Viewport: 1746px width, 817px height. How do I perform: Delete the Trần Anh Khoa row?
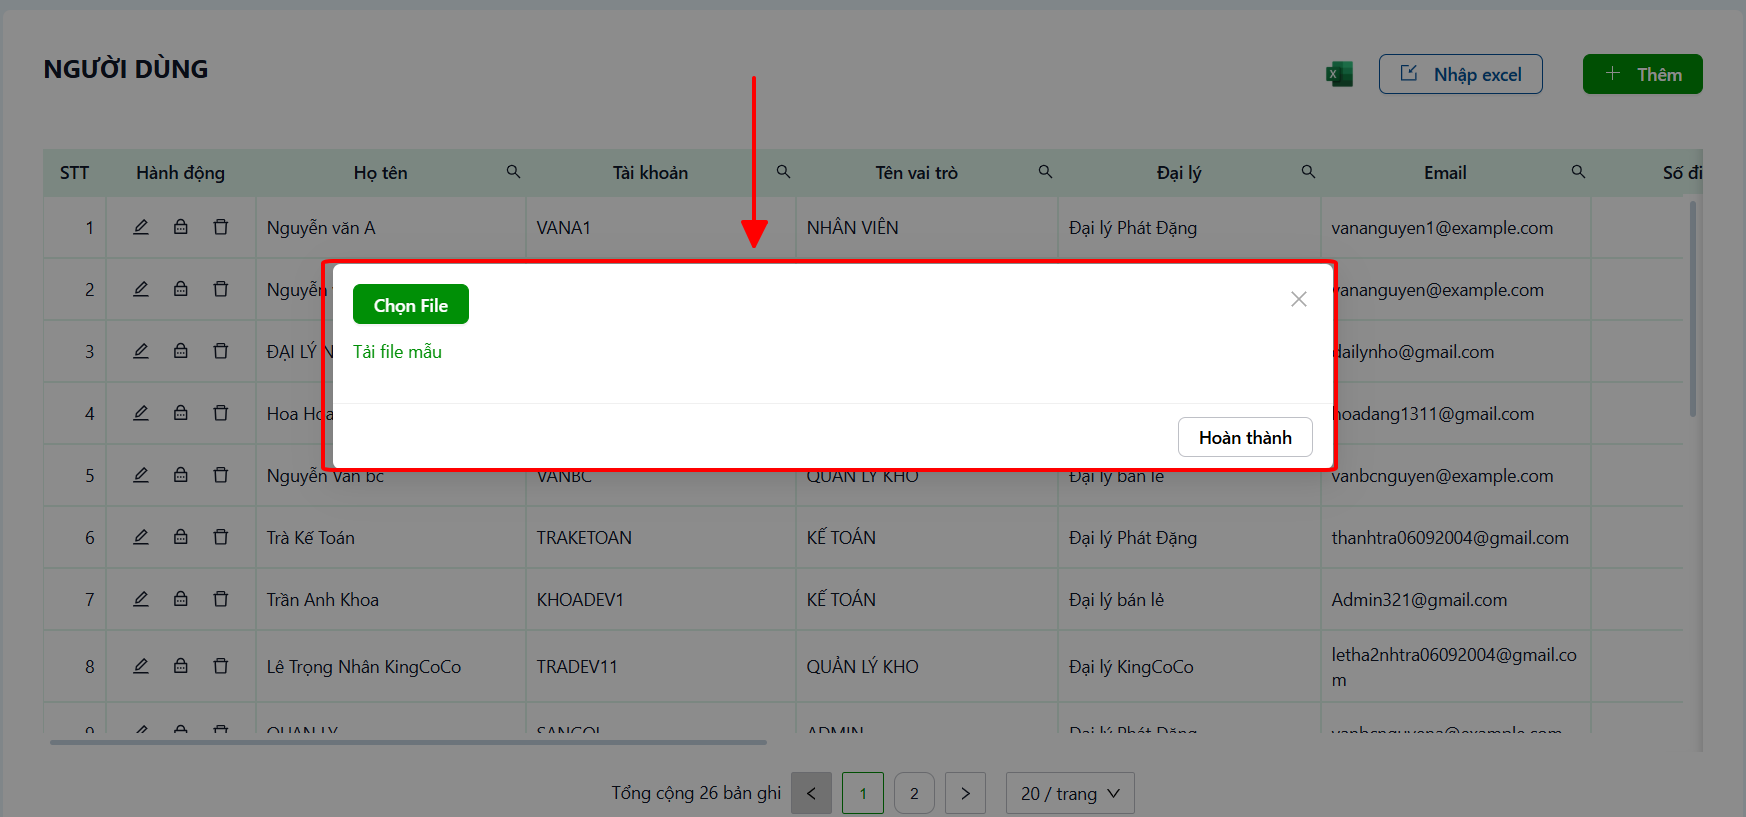click(221, 599)
